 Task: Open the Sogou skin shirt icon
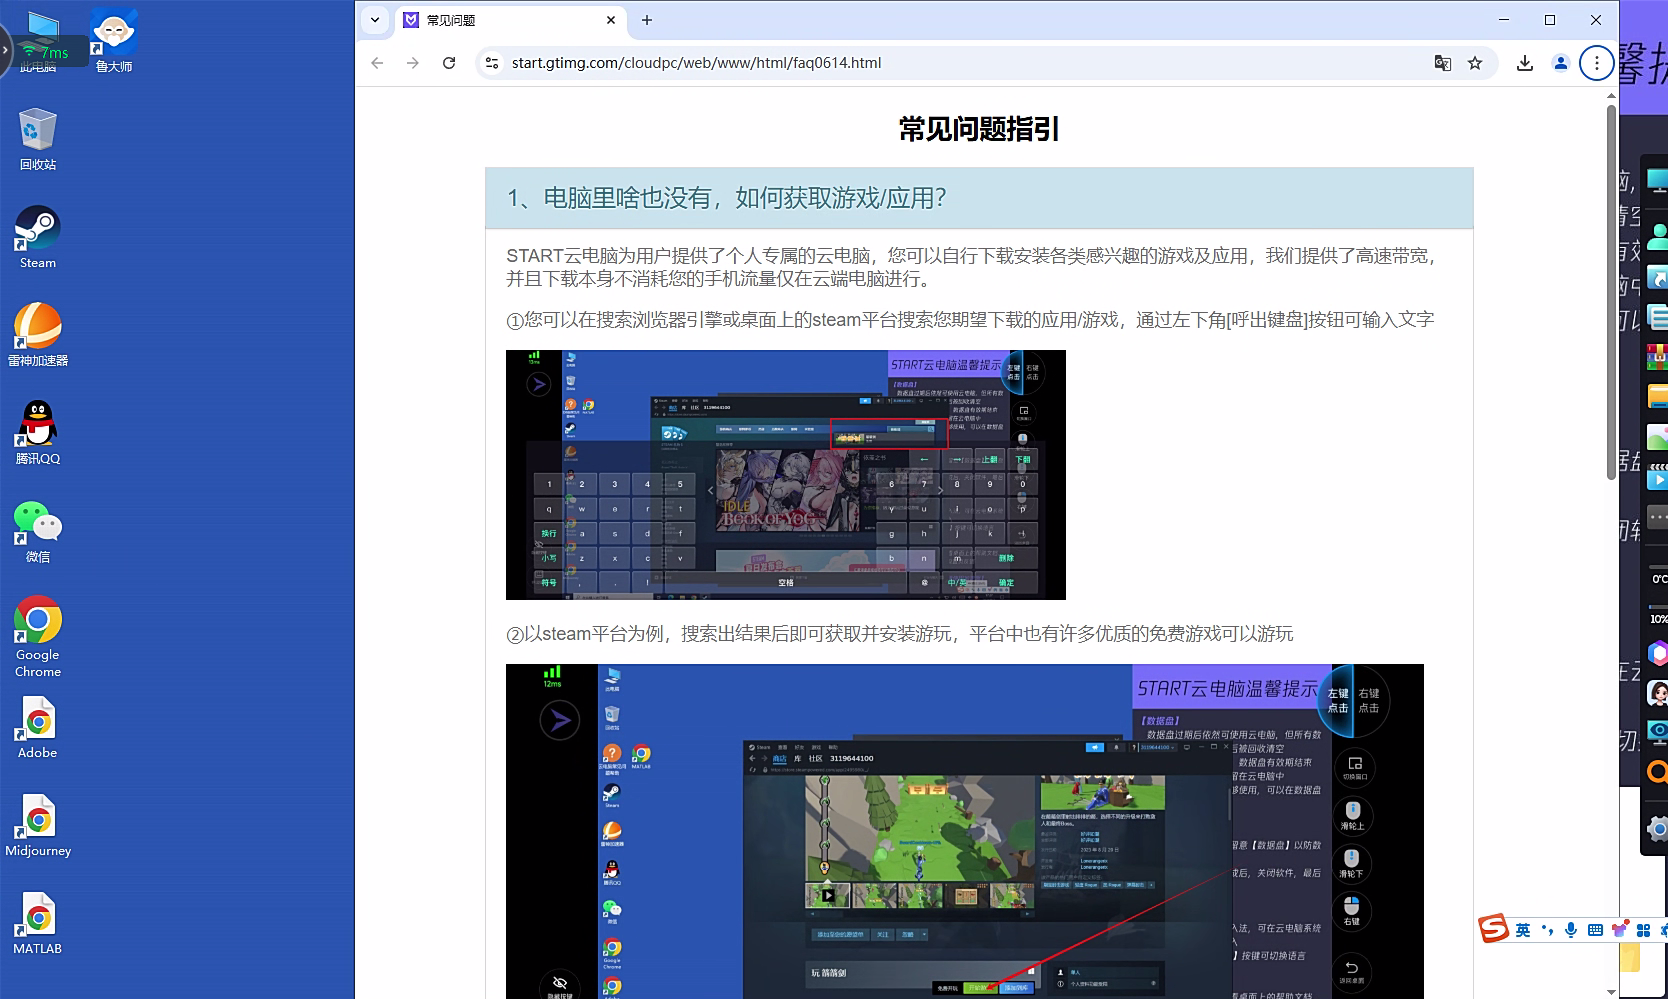(x=1619, y=929)
